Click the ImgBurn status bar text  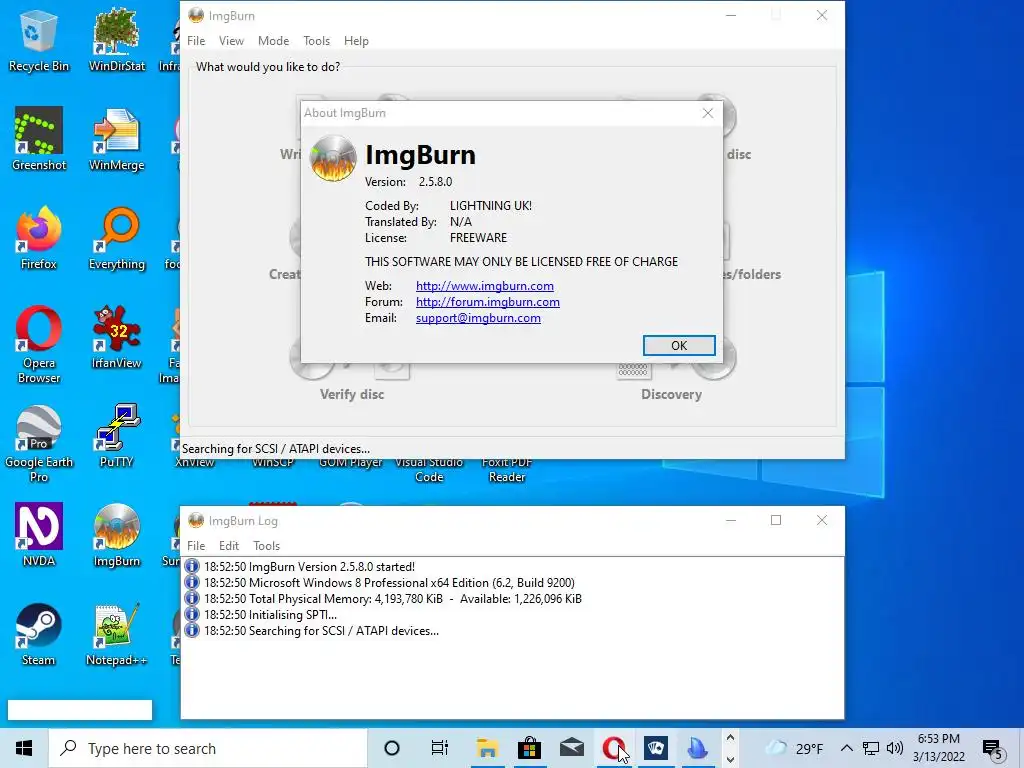click(276, 449)
